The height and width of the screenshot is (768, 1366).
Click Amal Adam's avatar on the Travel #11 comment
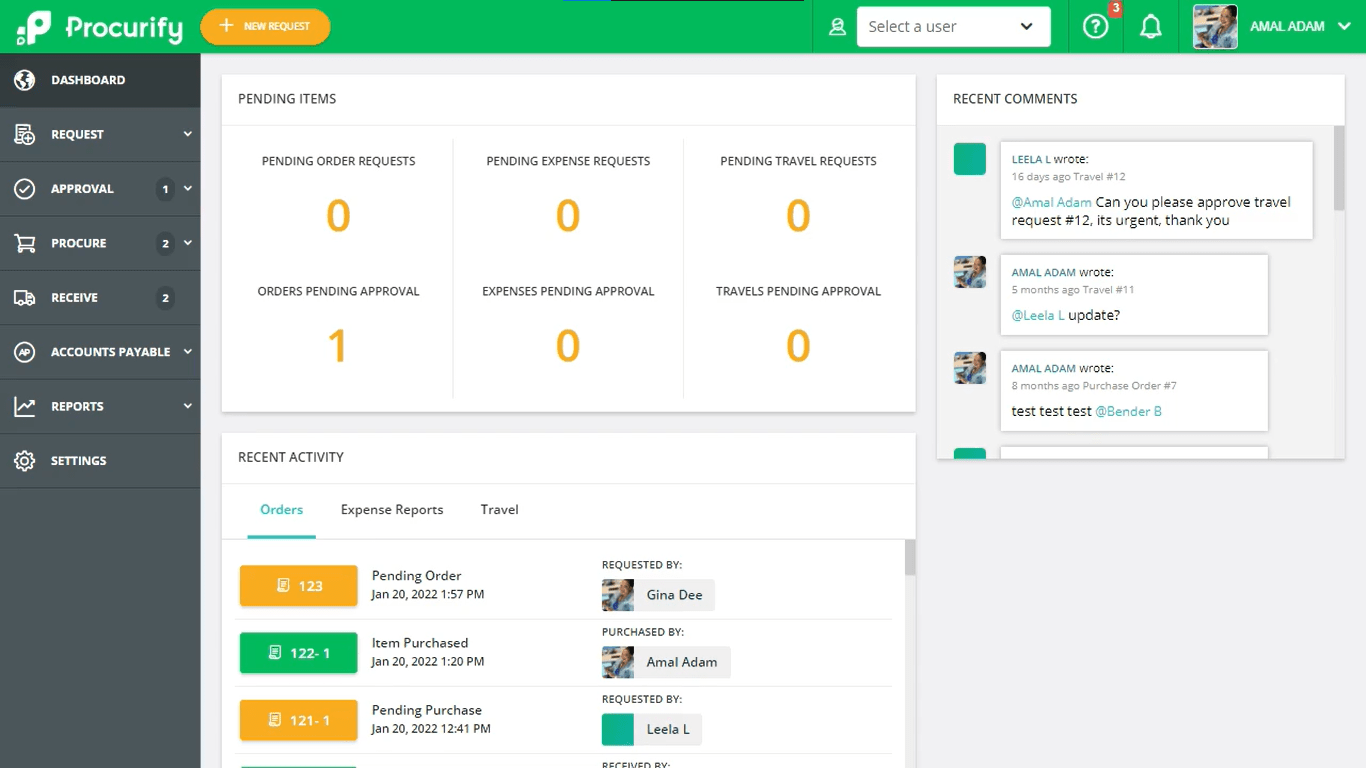point(970,272)
